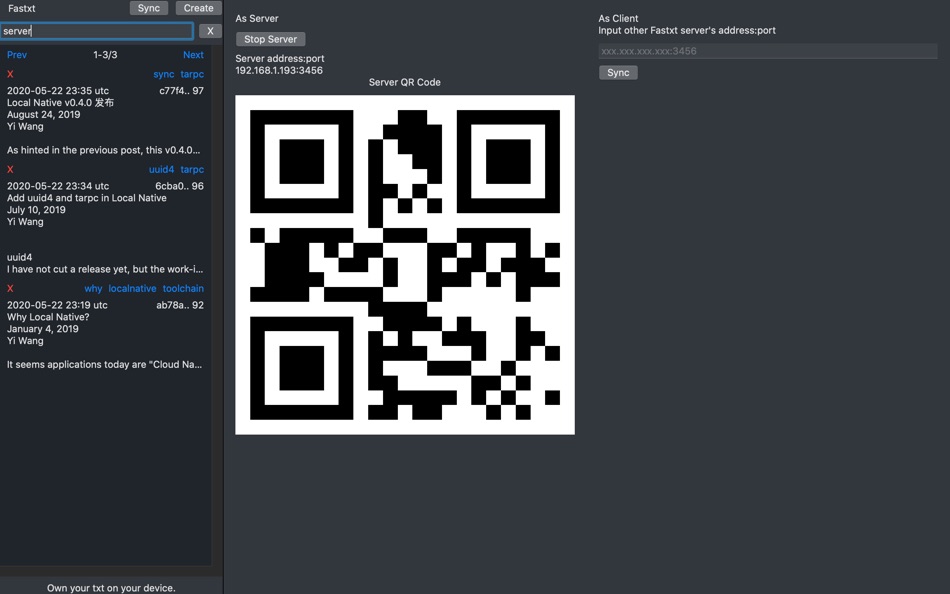The width and height of the screenshot is (950, 594).
Task: Delete the 'Why Local Native?' note via the red X
Action: (x=10, y=289)
